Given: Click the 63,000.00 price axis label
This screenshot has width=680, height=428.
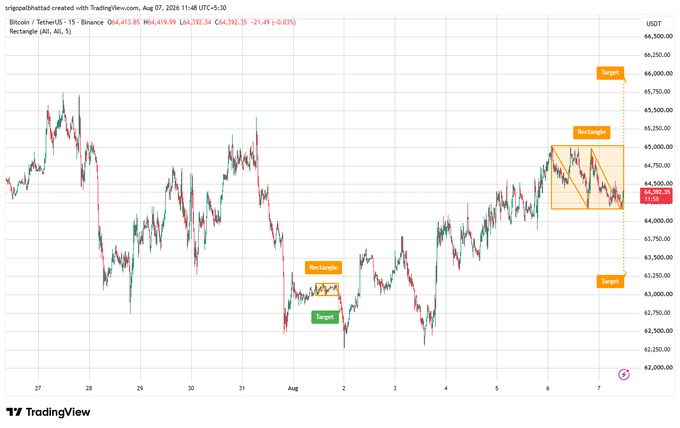Looking at the screenshot, I should 658,294.
